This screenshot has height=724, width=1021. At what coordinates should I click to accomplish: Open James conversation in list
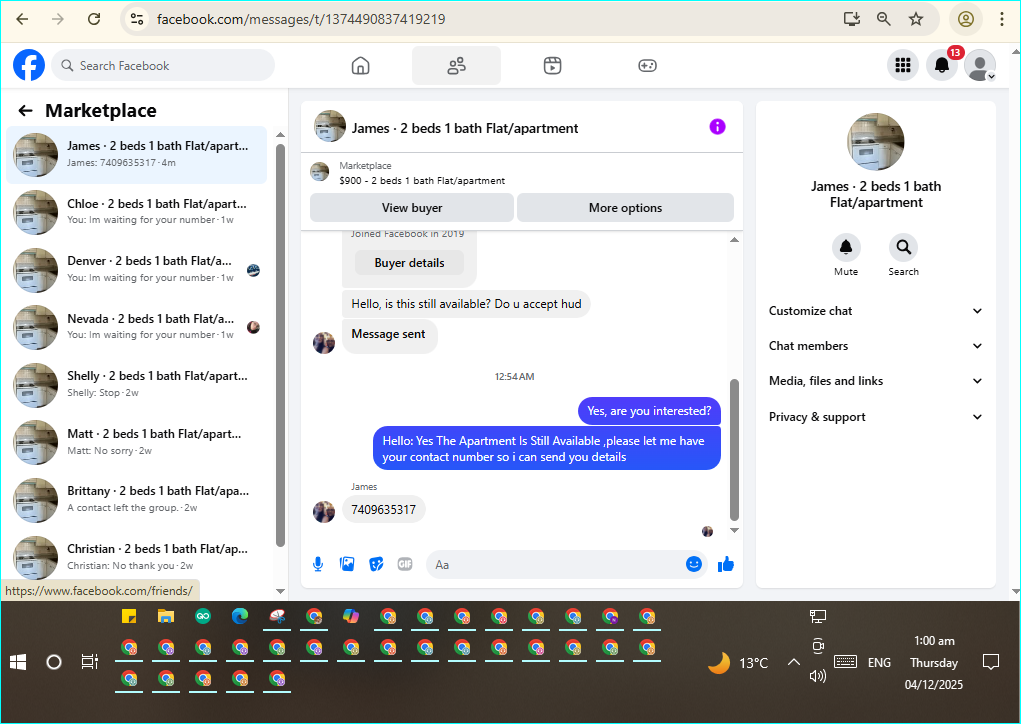pos(137,154)
